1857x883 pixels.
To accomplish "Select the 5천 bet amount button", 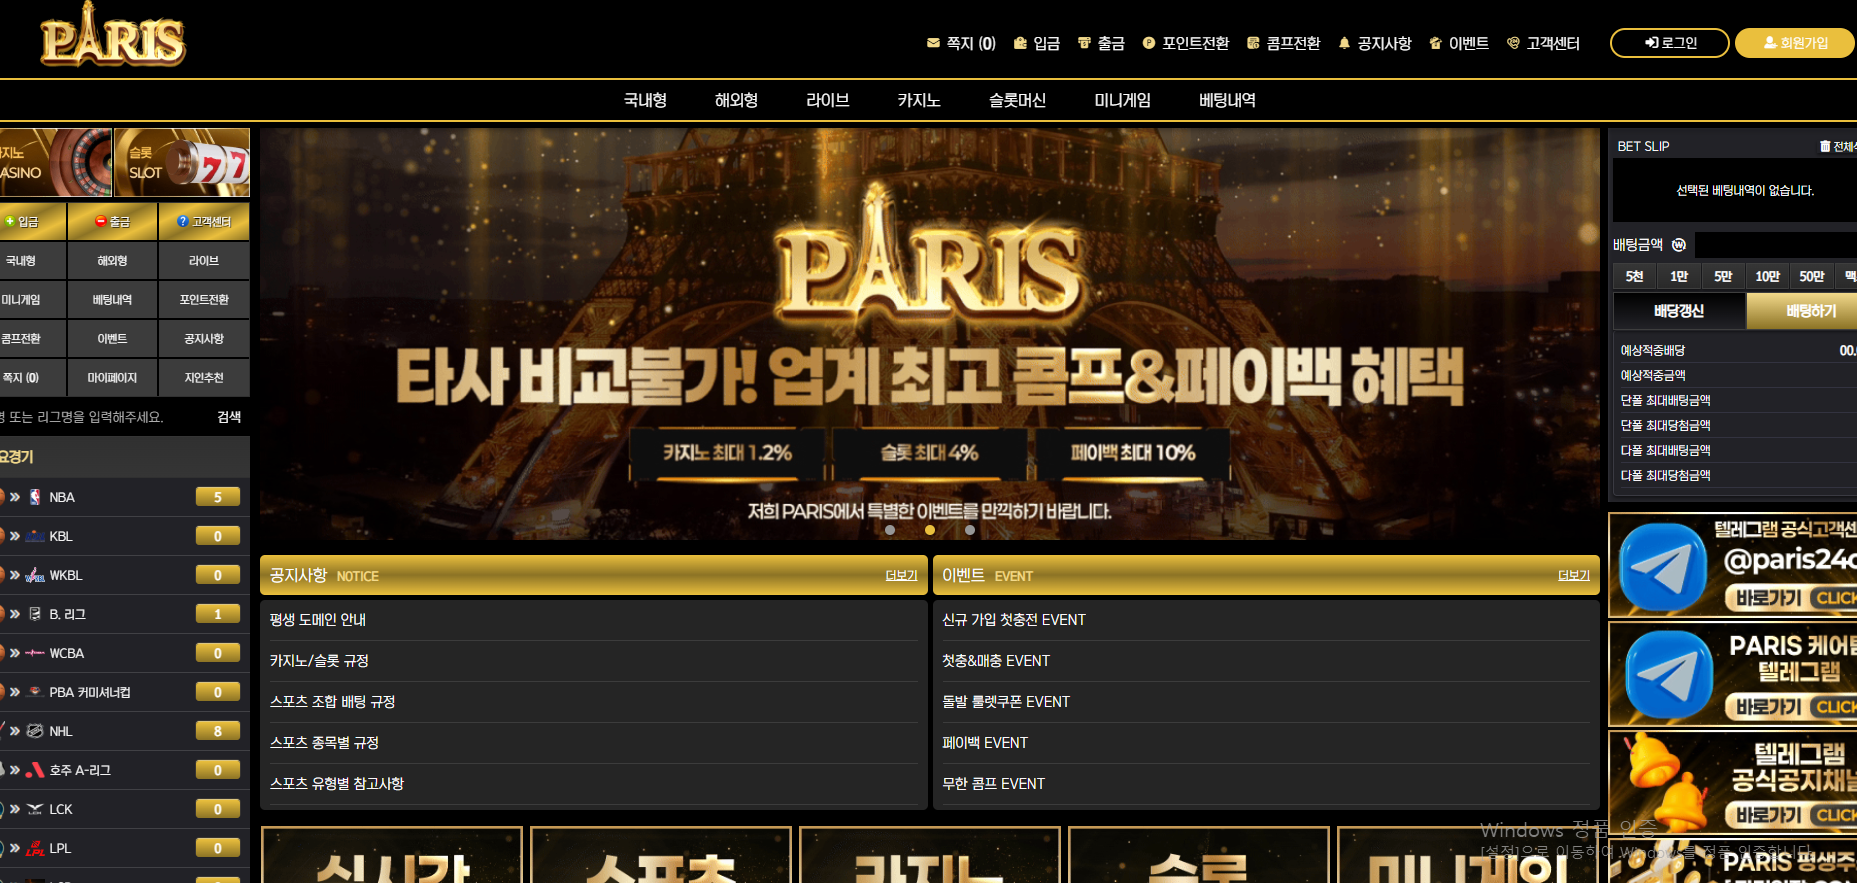I will [x=1634, y=276].
